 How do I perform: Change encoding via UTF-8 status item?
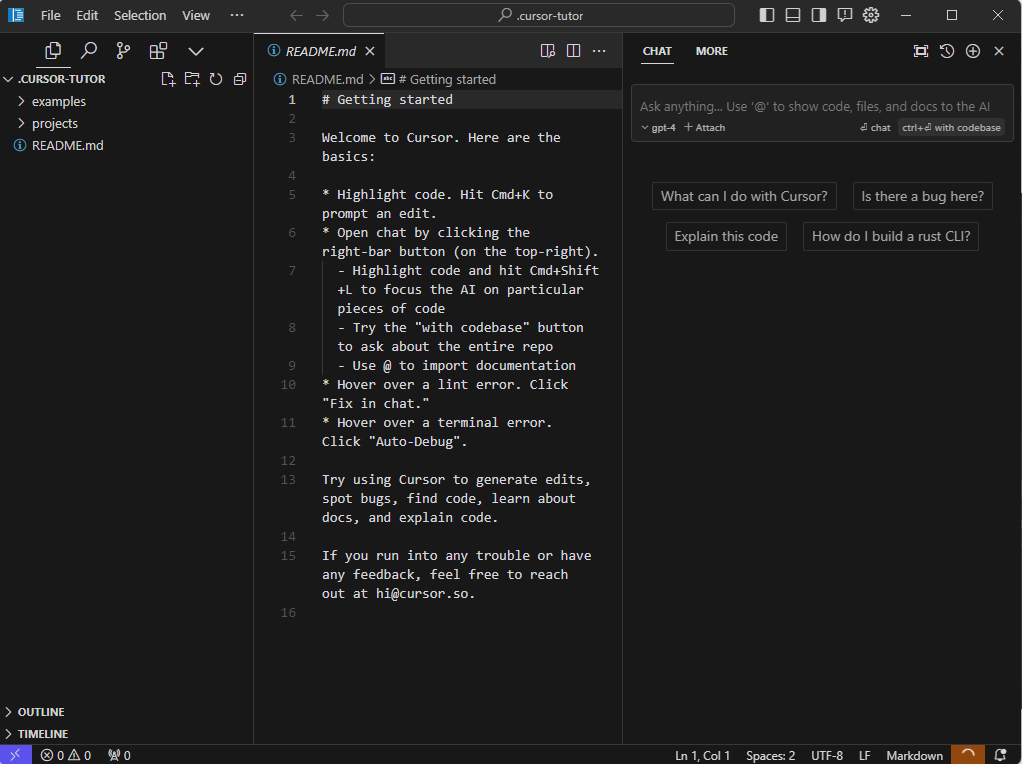tap(826, 755)
